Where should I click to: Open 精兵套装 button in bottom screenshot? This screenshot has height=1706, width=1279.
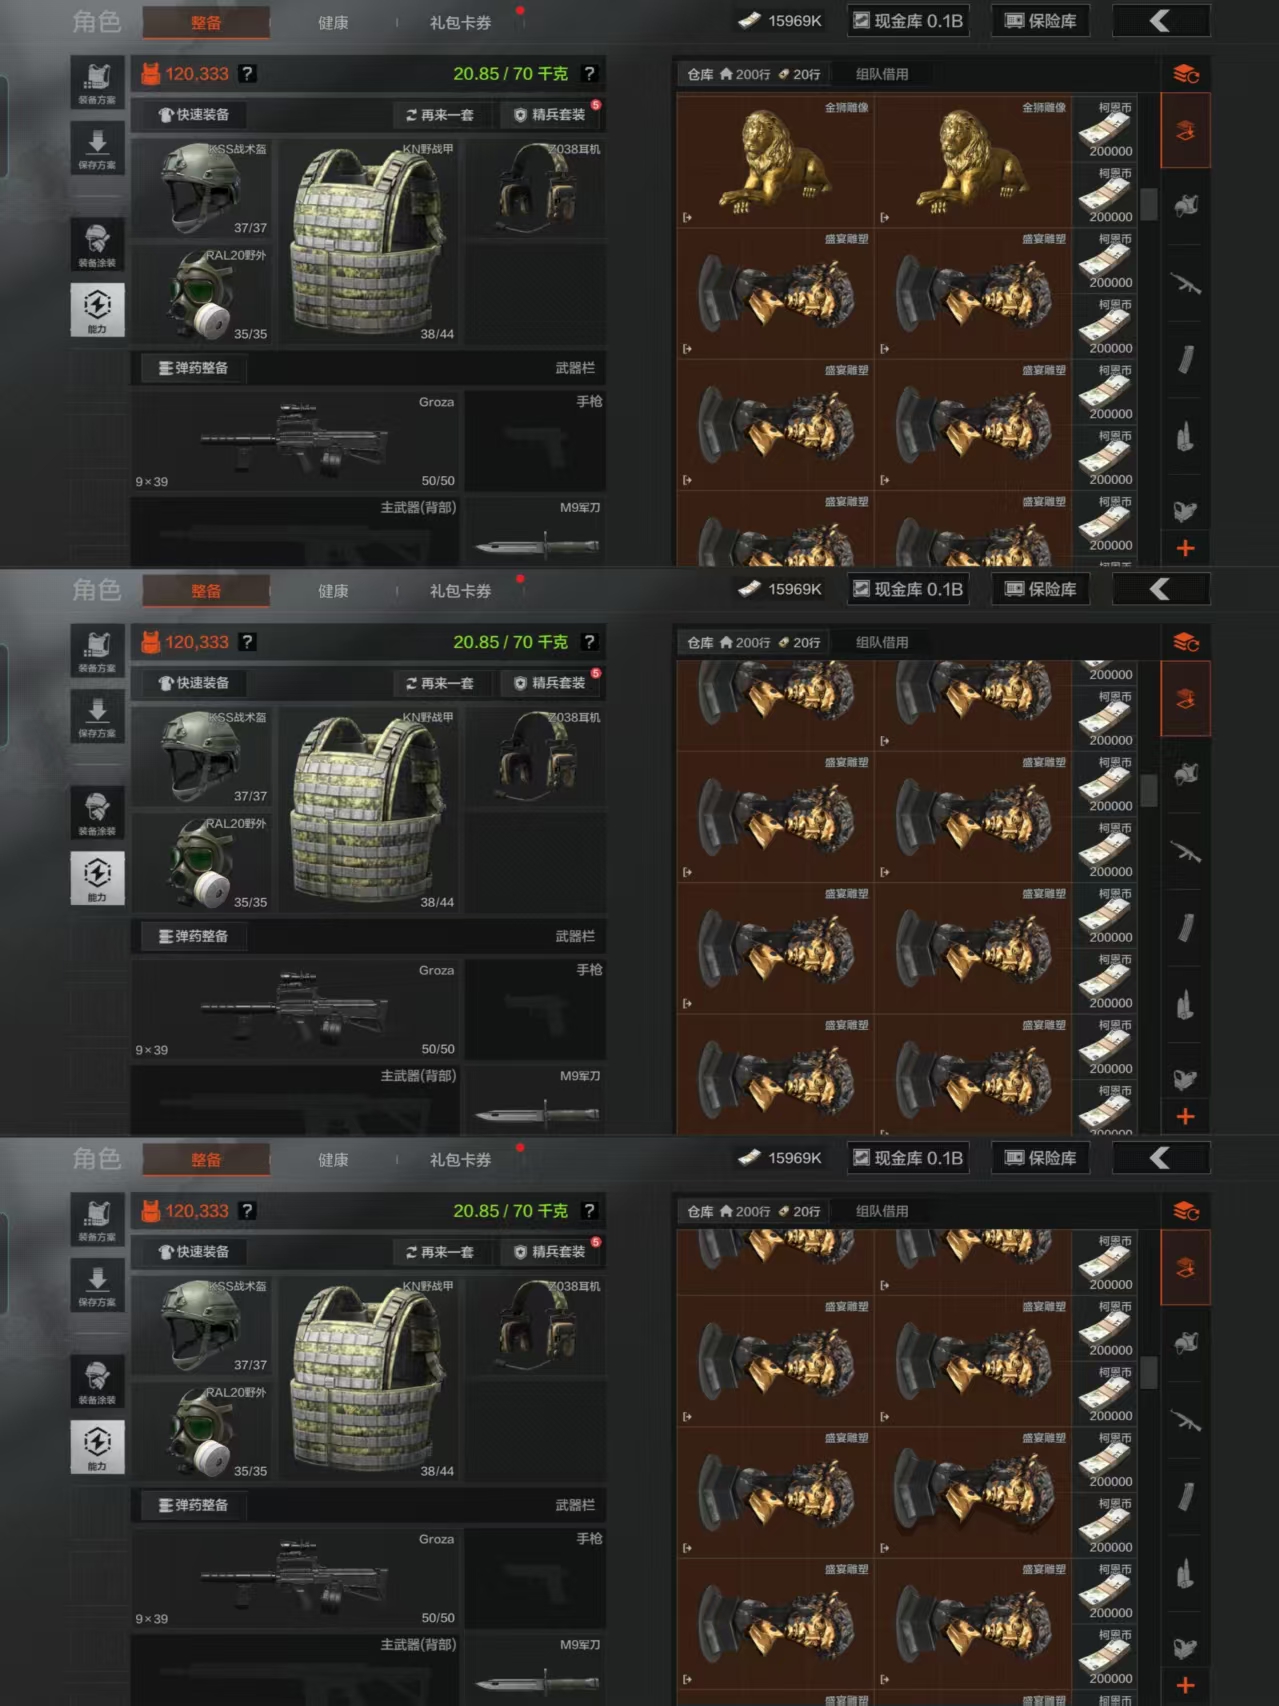(551, 1252)
